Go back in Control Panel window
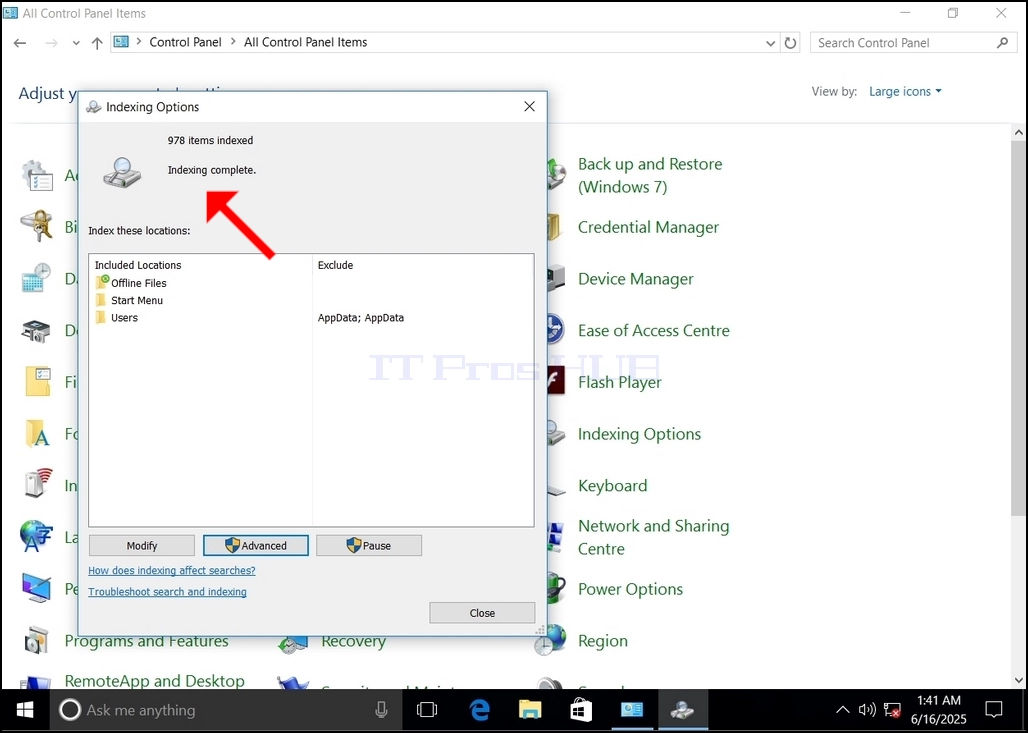This screenshot has height=733, width=1028. (20, 43)
